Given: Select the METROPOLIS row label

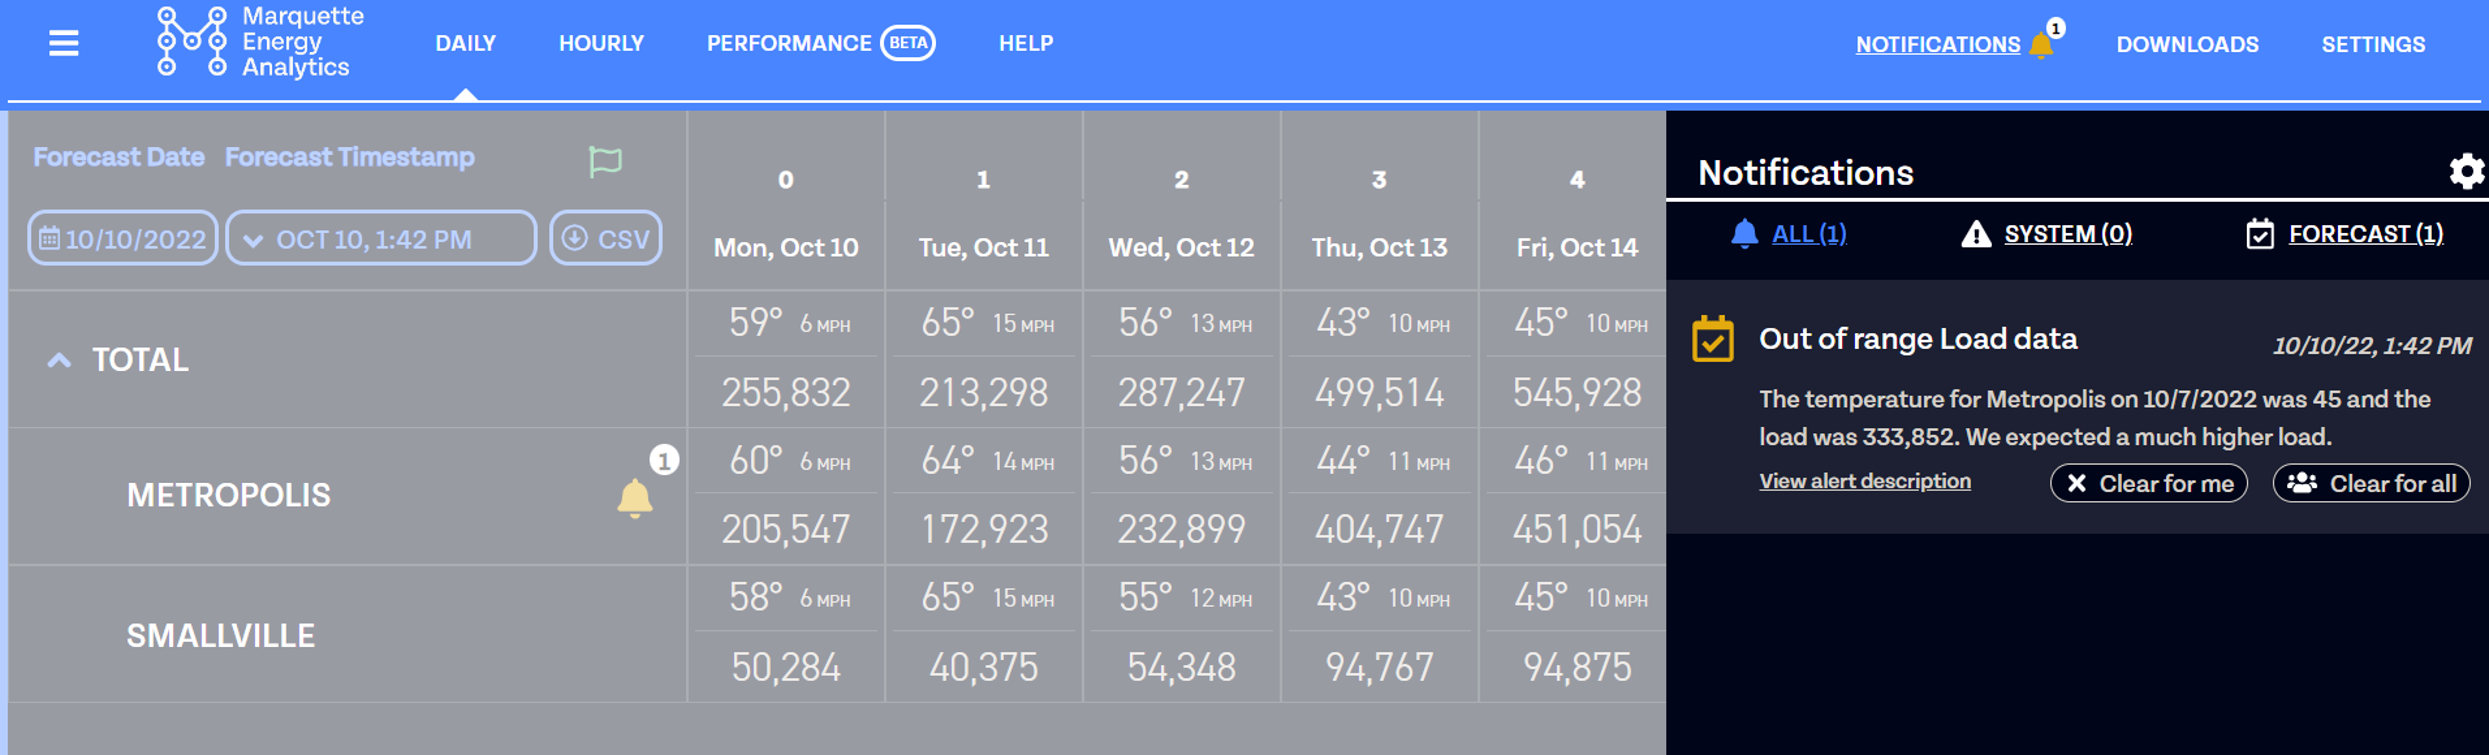Looking at the screenshot, I should click(228, 495).
